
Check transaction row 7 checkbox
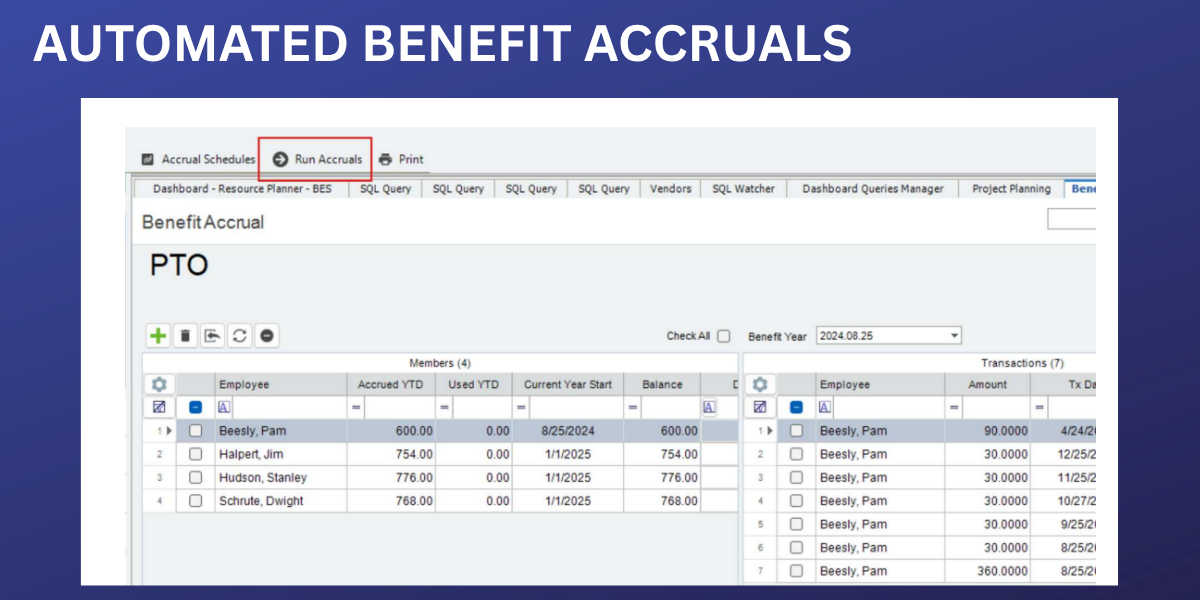(x=796, y=571)
